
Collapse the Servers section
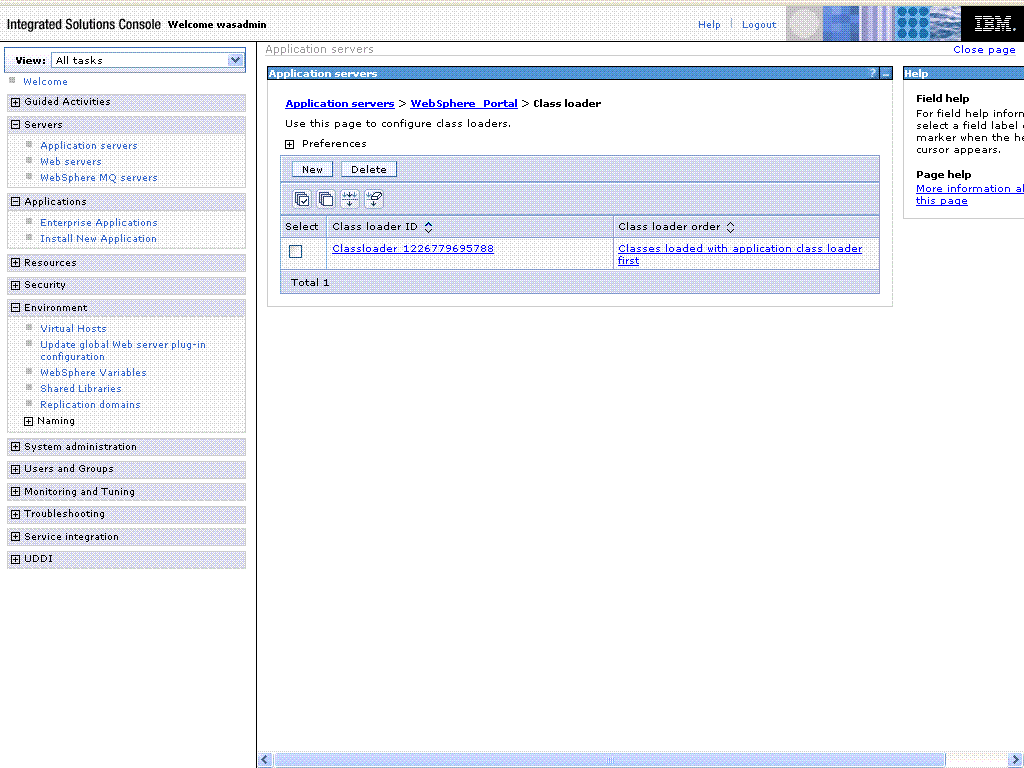16,125
